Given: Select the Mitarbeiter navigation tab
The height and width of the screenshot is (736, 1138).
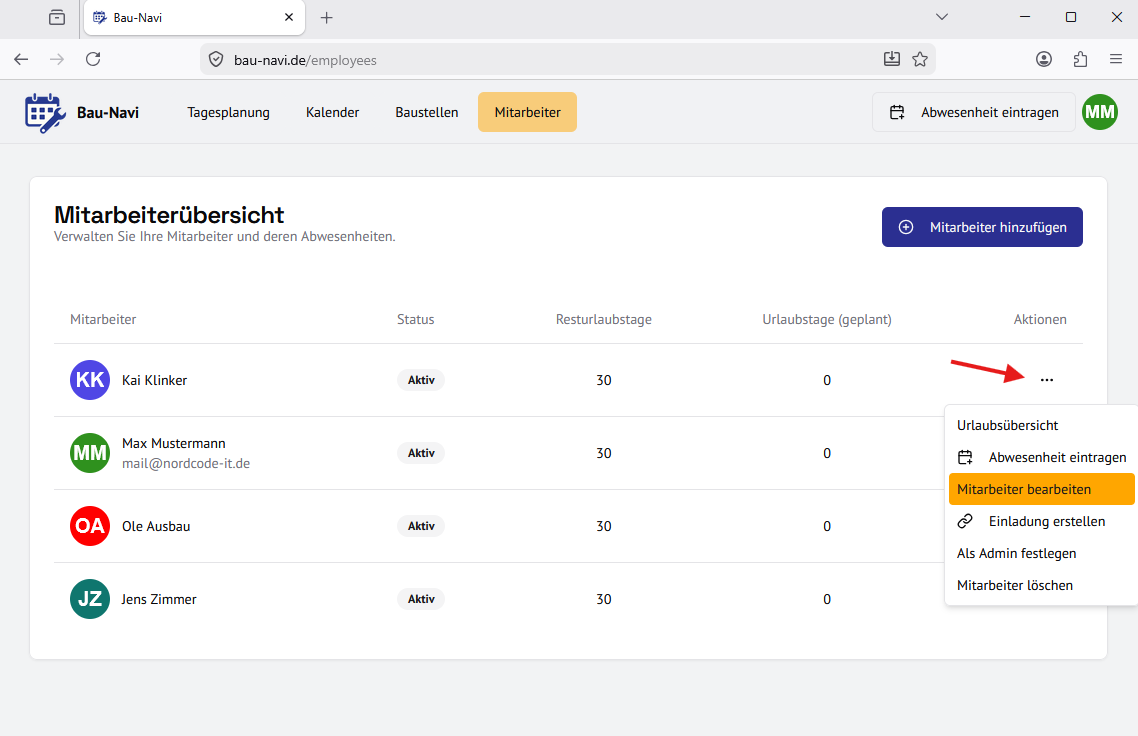Looking at the screenshot, I should tap(528, 113).
